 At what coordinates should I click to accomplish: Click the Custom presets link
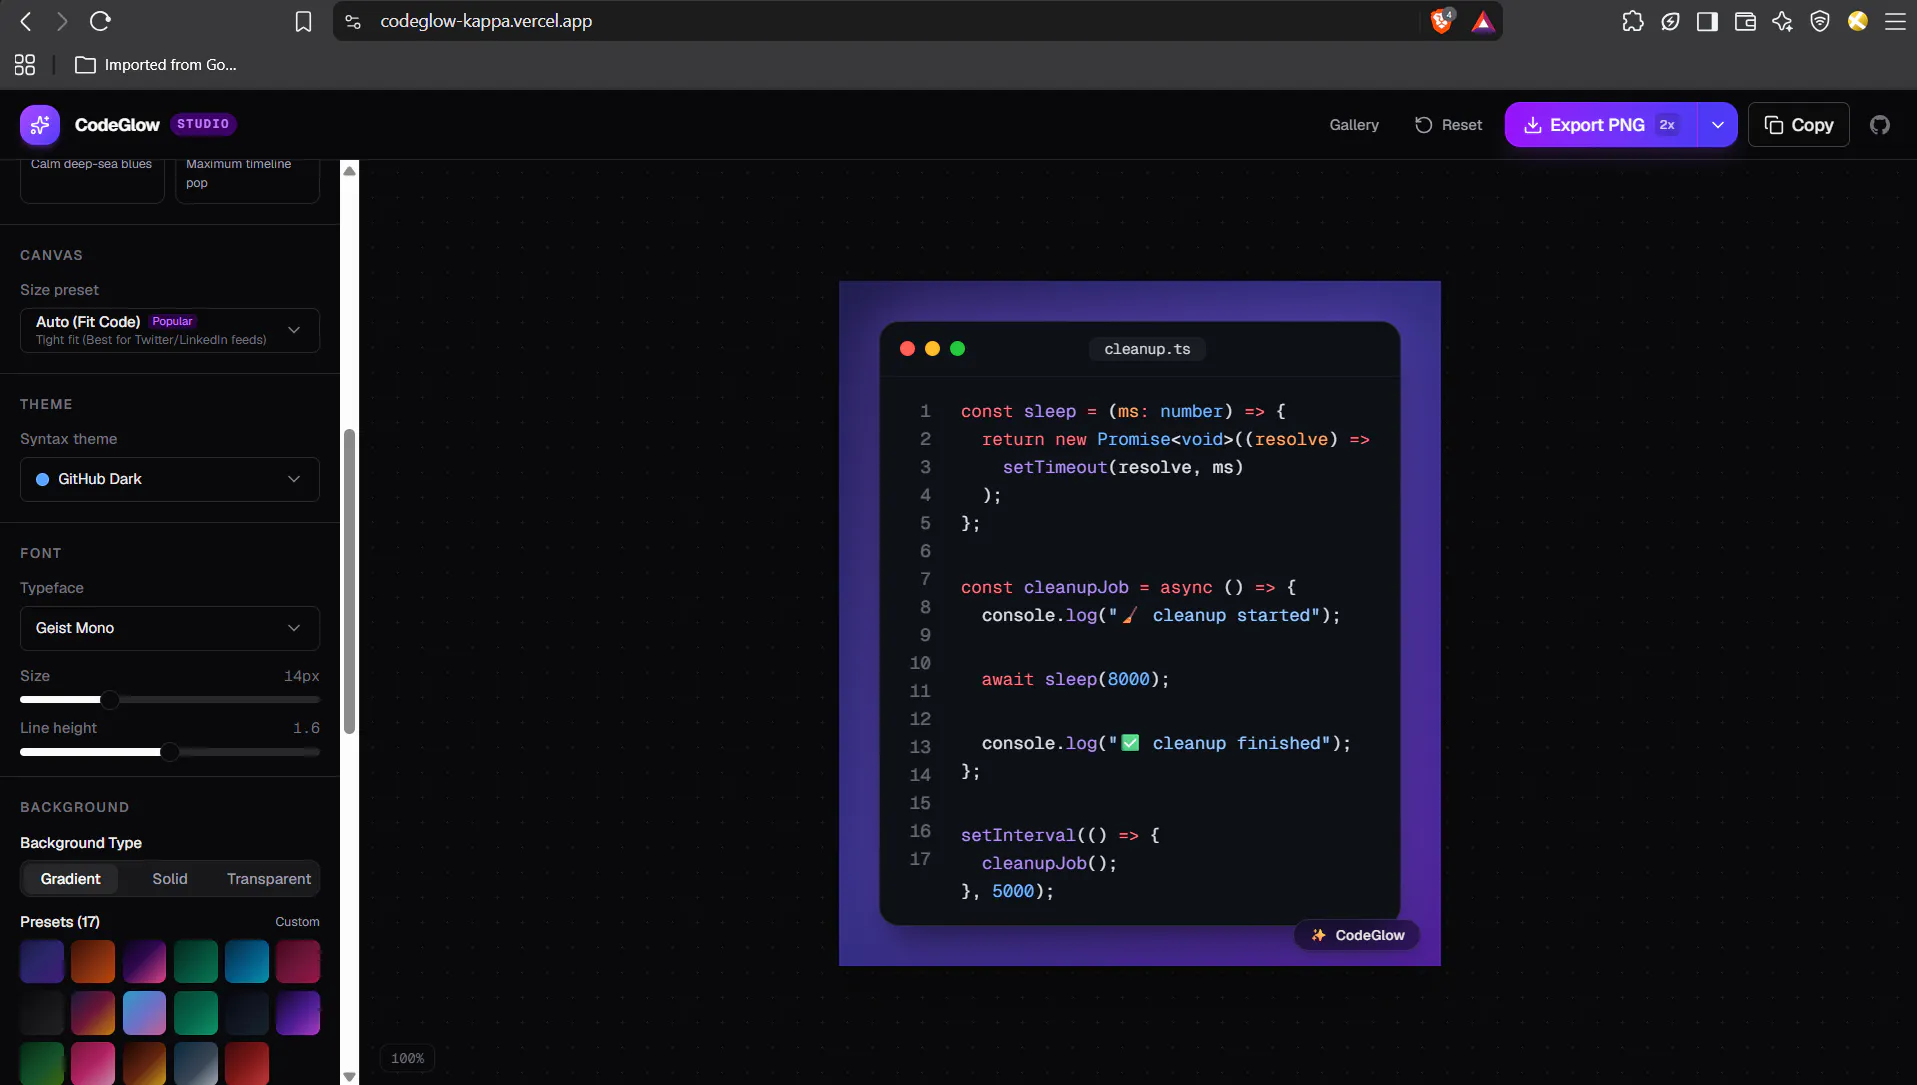pos(297,922)
